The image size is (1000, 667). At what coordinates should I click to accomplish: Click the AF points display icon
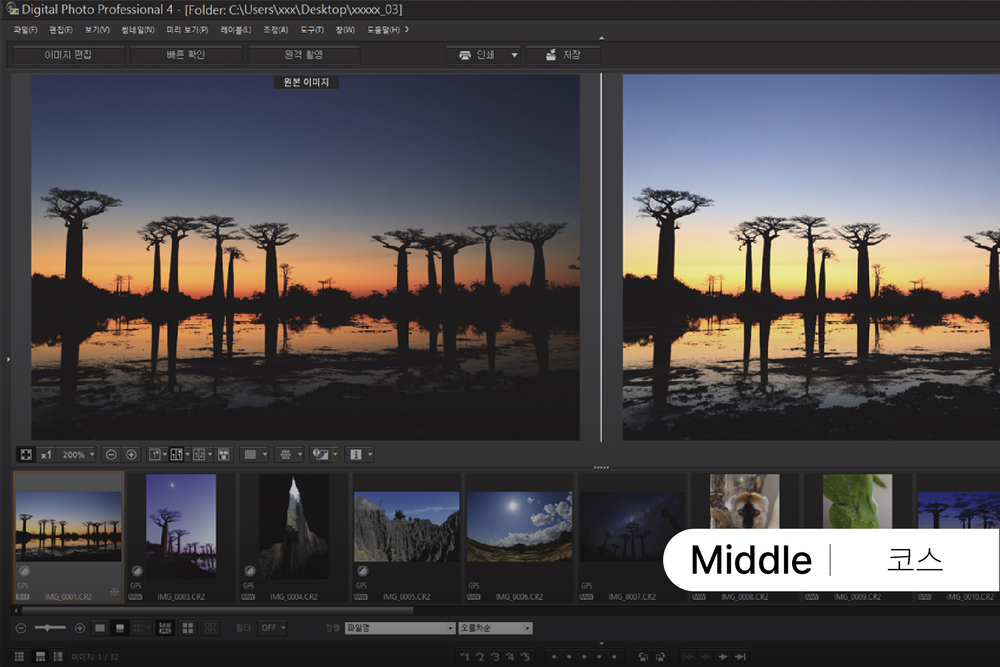tap(286, 455)
